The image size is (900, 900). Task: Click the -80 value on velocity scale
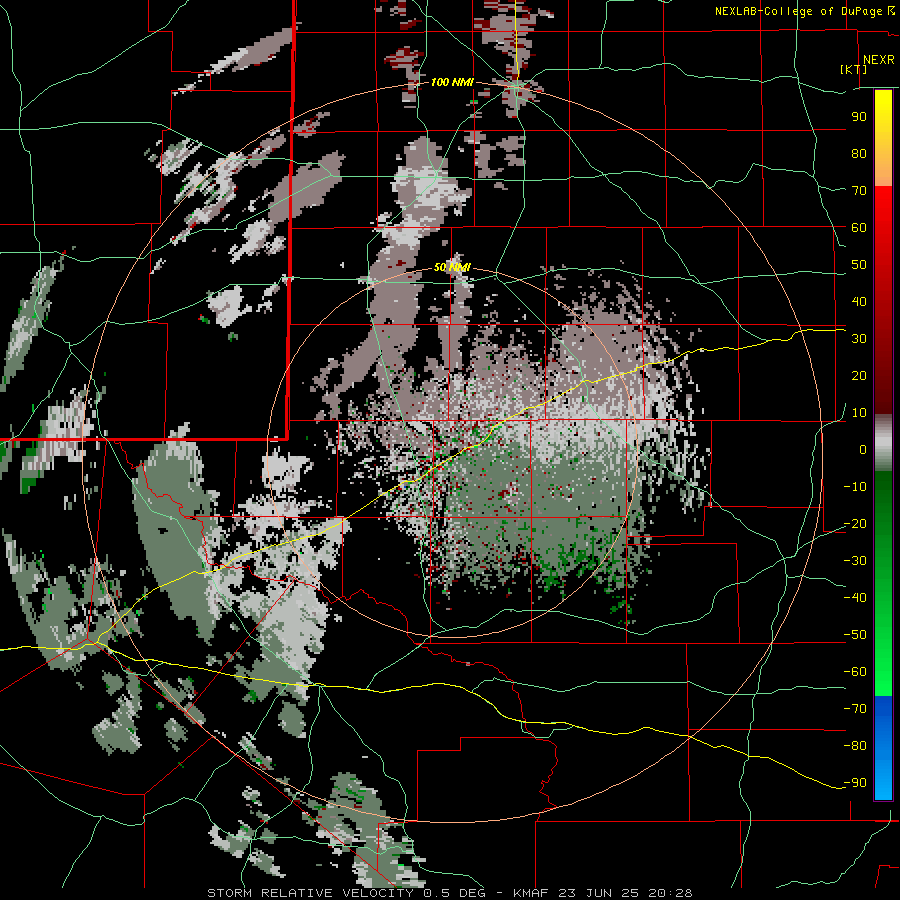tap(855, 746)
